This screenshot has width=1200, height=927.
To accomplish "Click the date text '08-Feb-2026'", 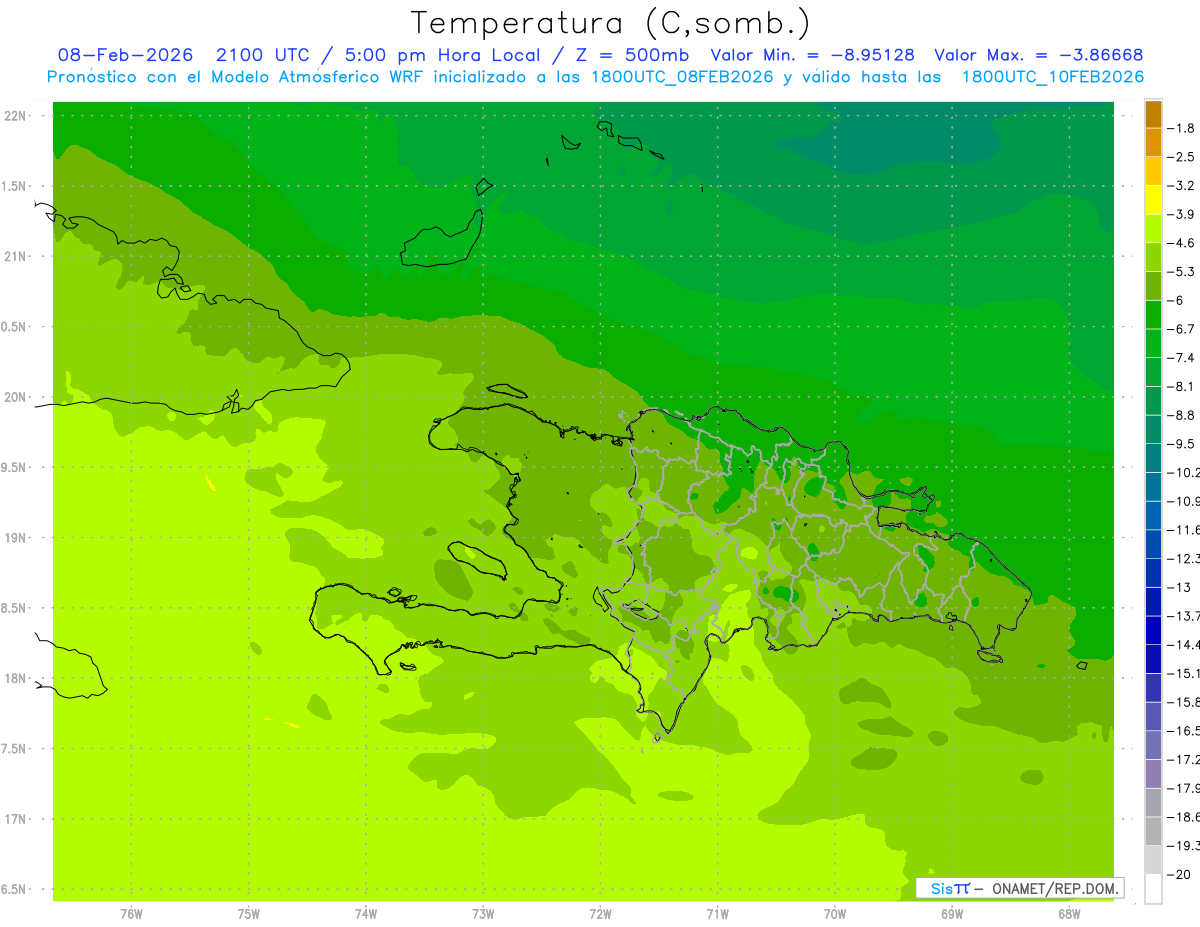I will (125, 55).
